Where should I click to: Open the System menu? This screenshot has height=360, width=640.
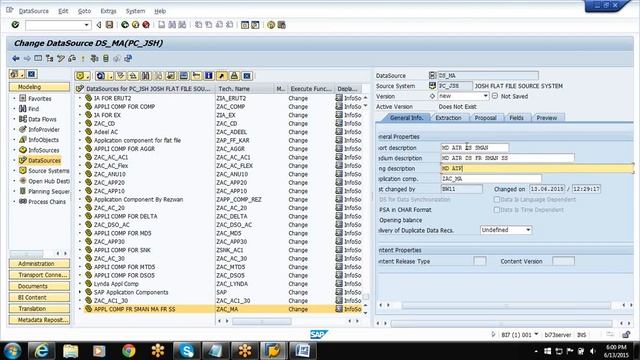(135, 11)
